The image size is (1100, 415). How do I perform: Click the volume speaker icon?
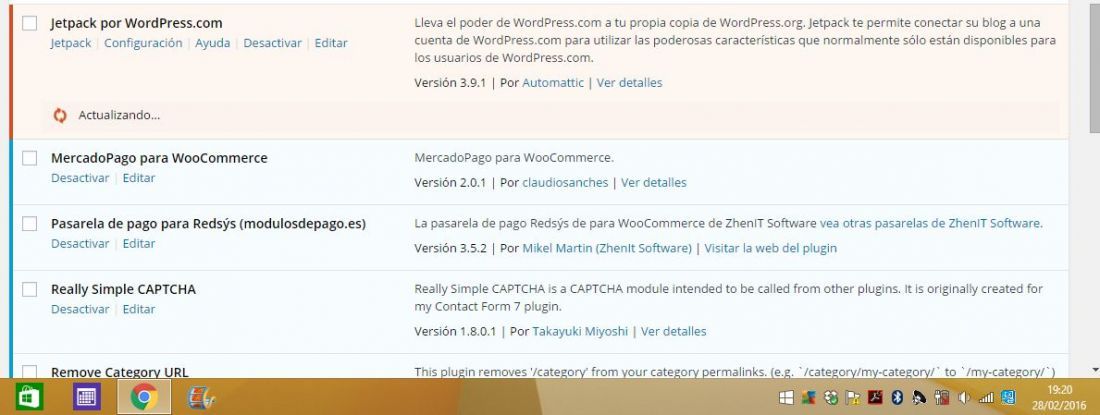click(963, 397)
